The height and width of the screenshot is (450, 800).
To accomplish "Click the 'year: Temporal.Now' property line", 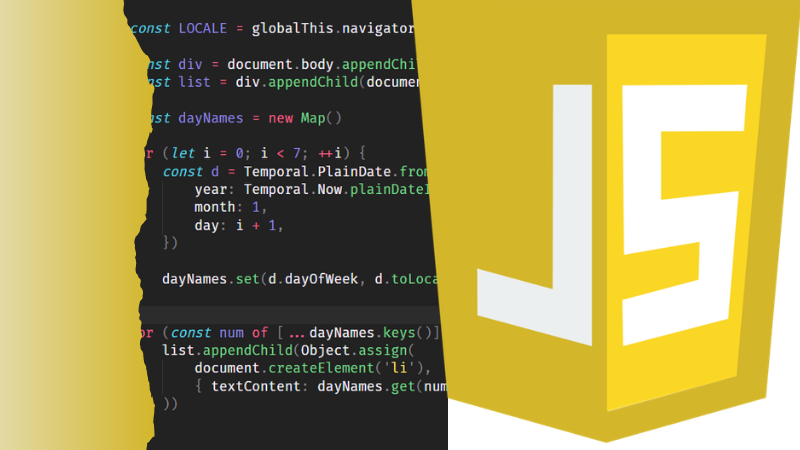I will tap(312, 189).
